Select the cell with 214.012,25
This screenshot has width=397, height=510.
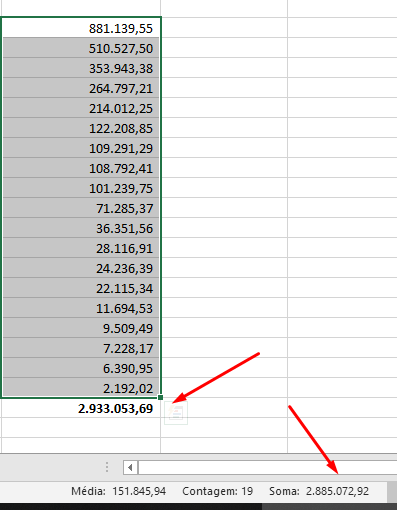click(81, 108)
